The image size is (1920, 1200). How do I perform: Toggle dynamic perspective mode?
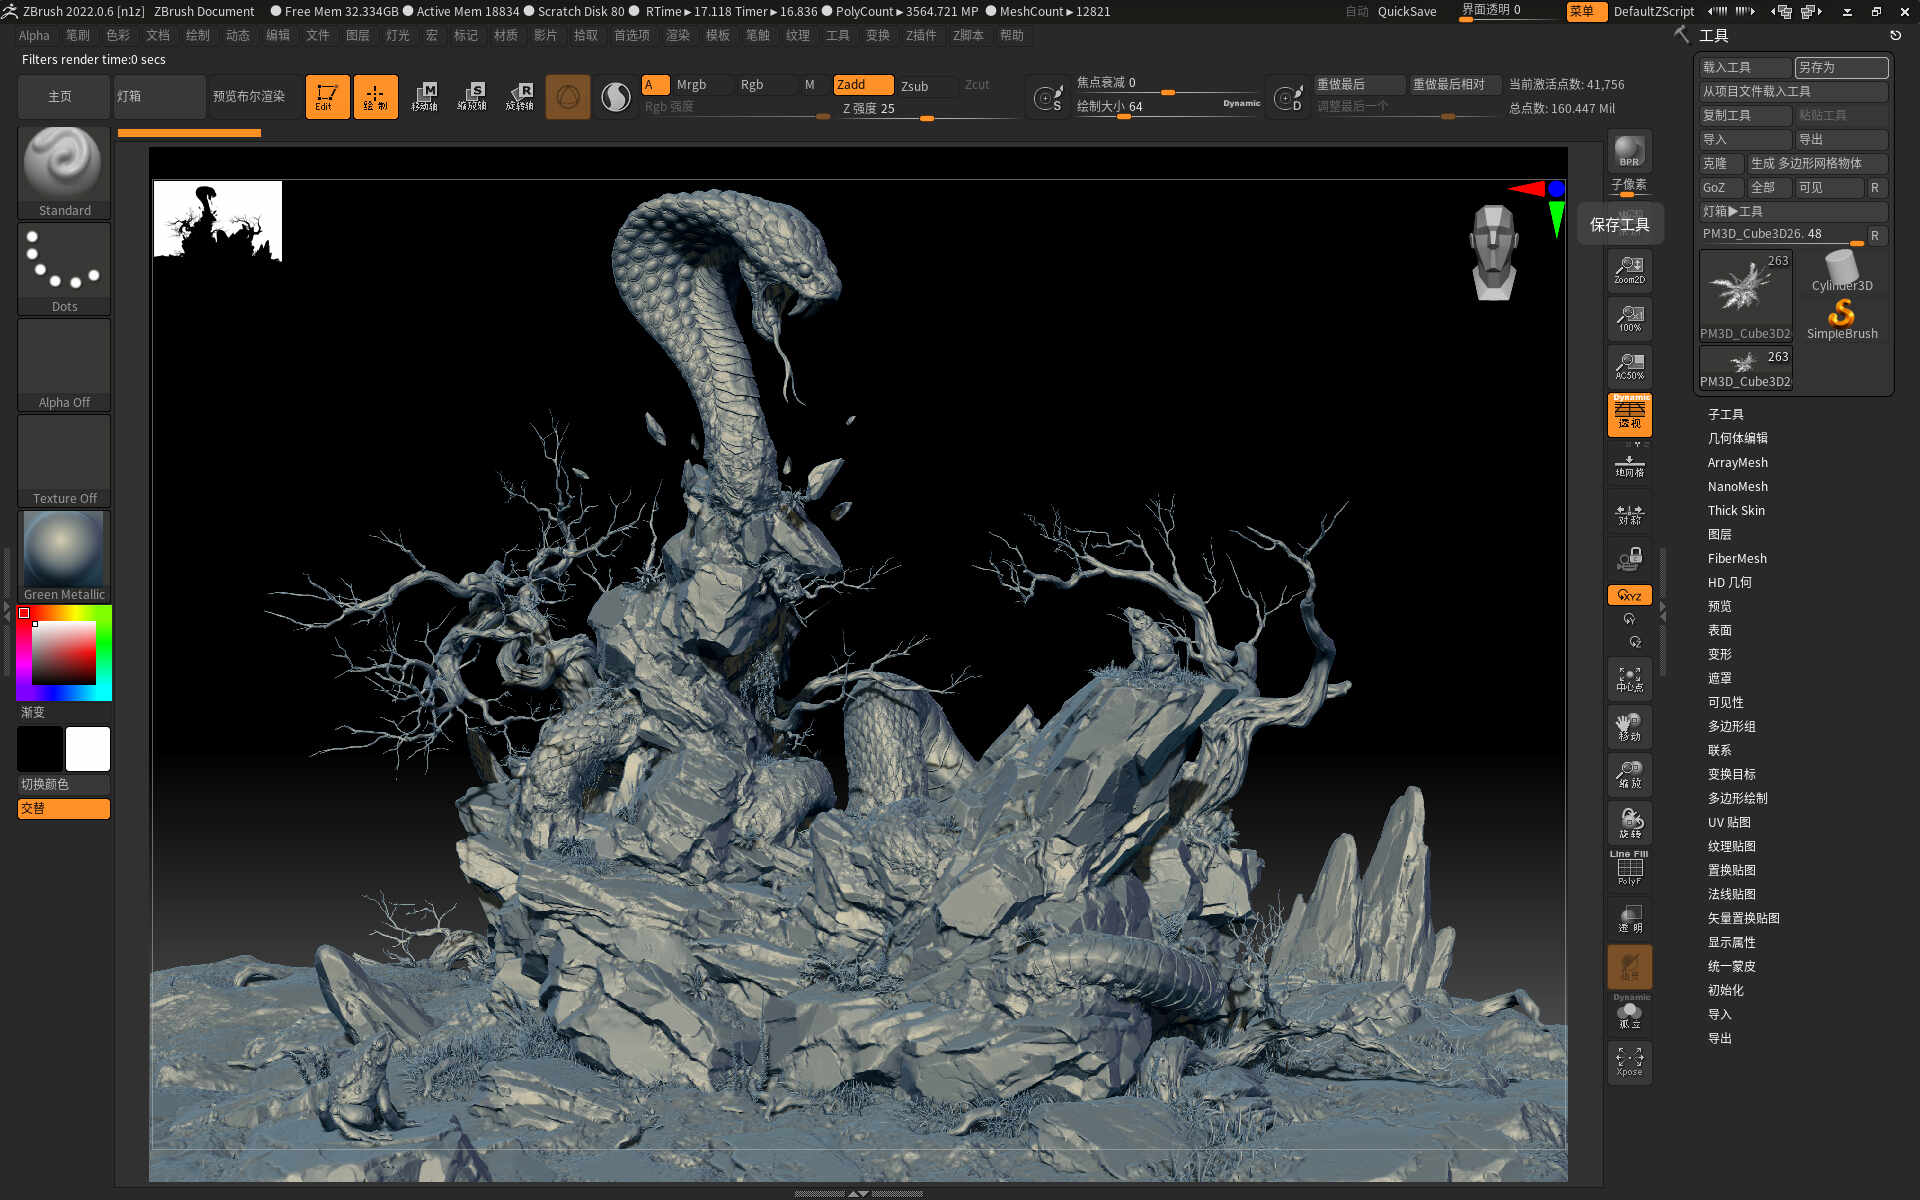[x=1629, y=414]
